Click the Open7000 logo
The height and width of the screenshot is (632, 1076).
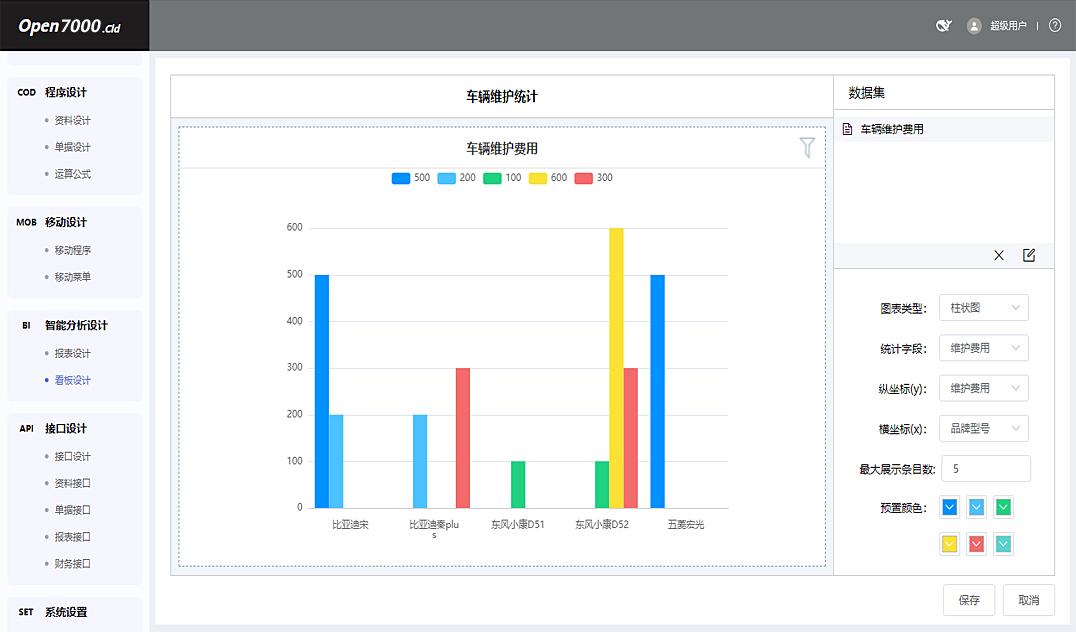[x=69, y=26]
